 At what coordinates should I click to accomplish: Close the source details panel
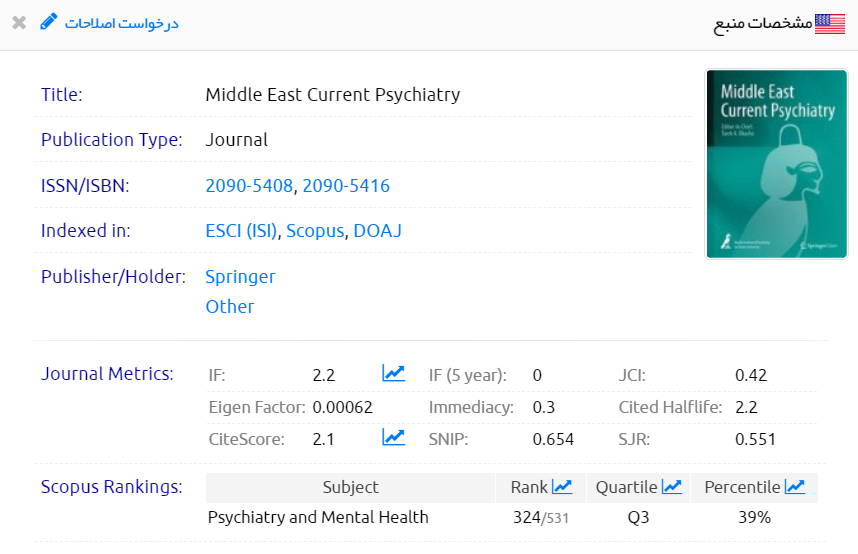(19, 22)
